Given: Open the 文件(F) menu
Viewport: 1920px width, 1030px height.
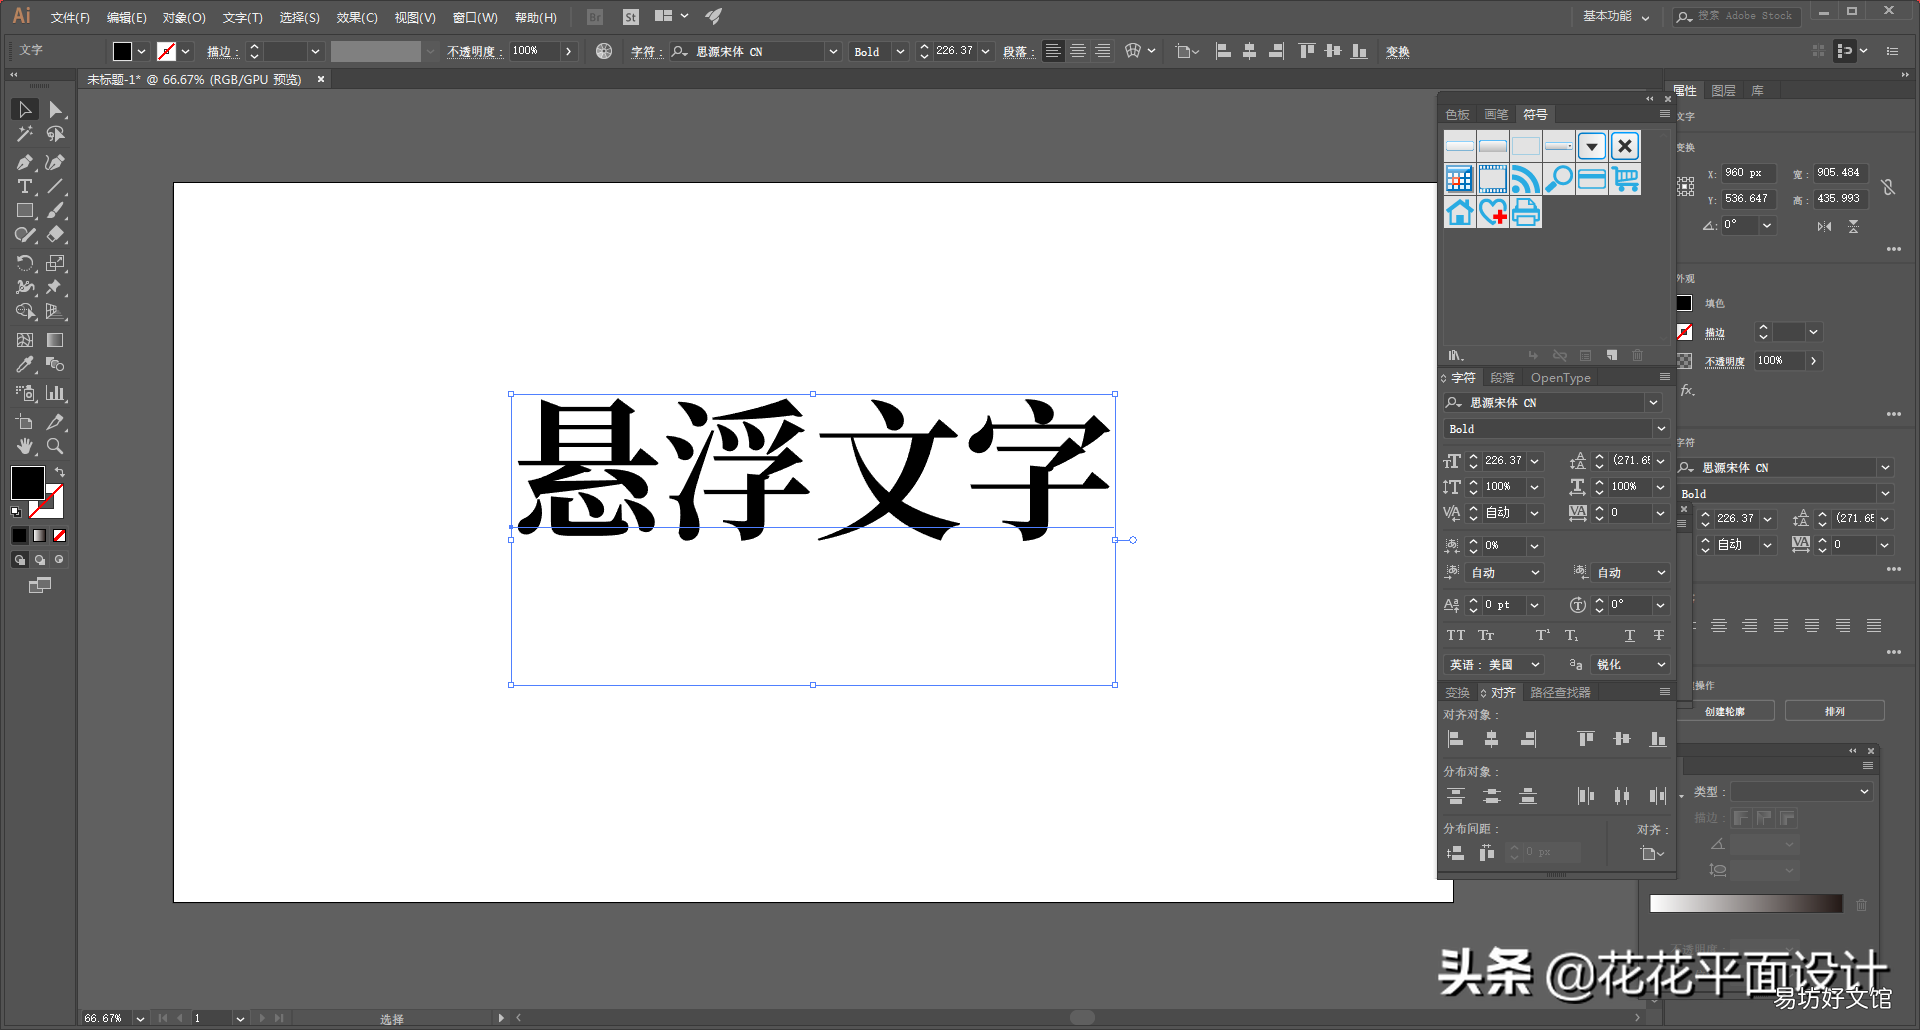Looking at the screenshot, I should pyautogui.click(x=70, y=17).
